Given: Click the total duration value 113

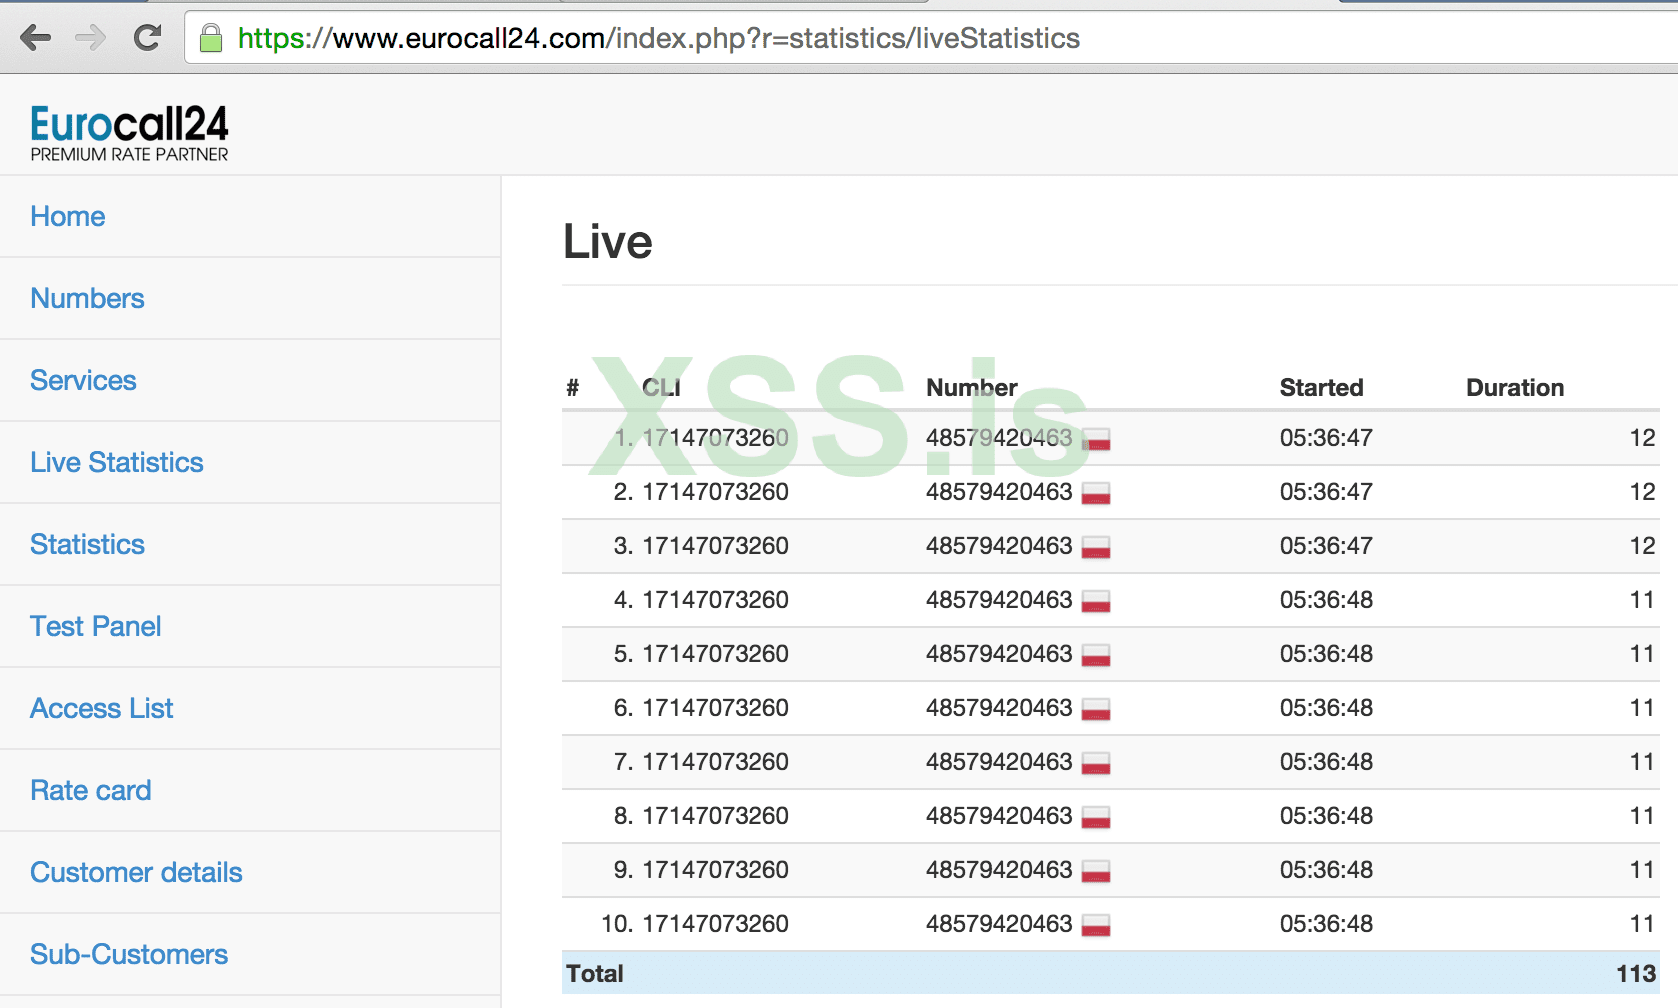Looking at the screenshot, I should point(1636,974).
